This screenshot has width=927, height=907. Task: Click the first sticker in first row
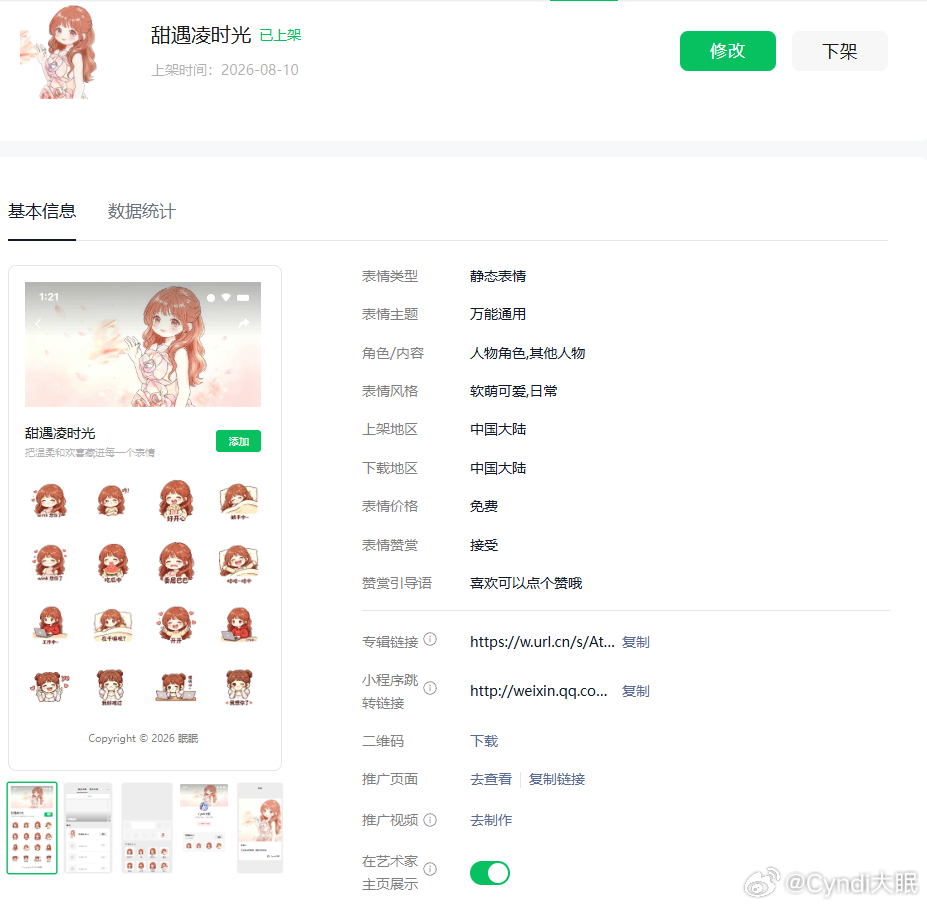[50, 501]
